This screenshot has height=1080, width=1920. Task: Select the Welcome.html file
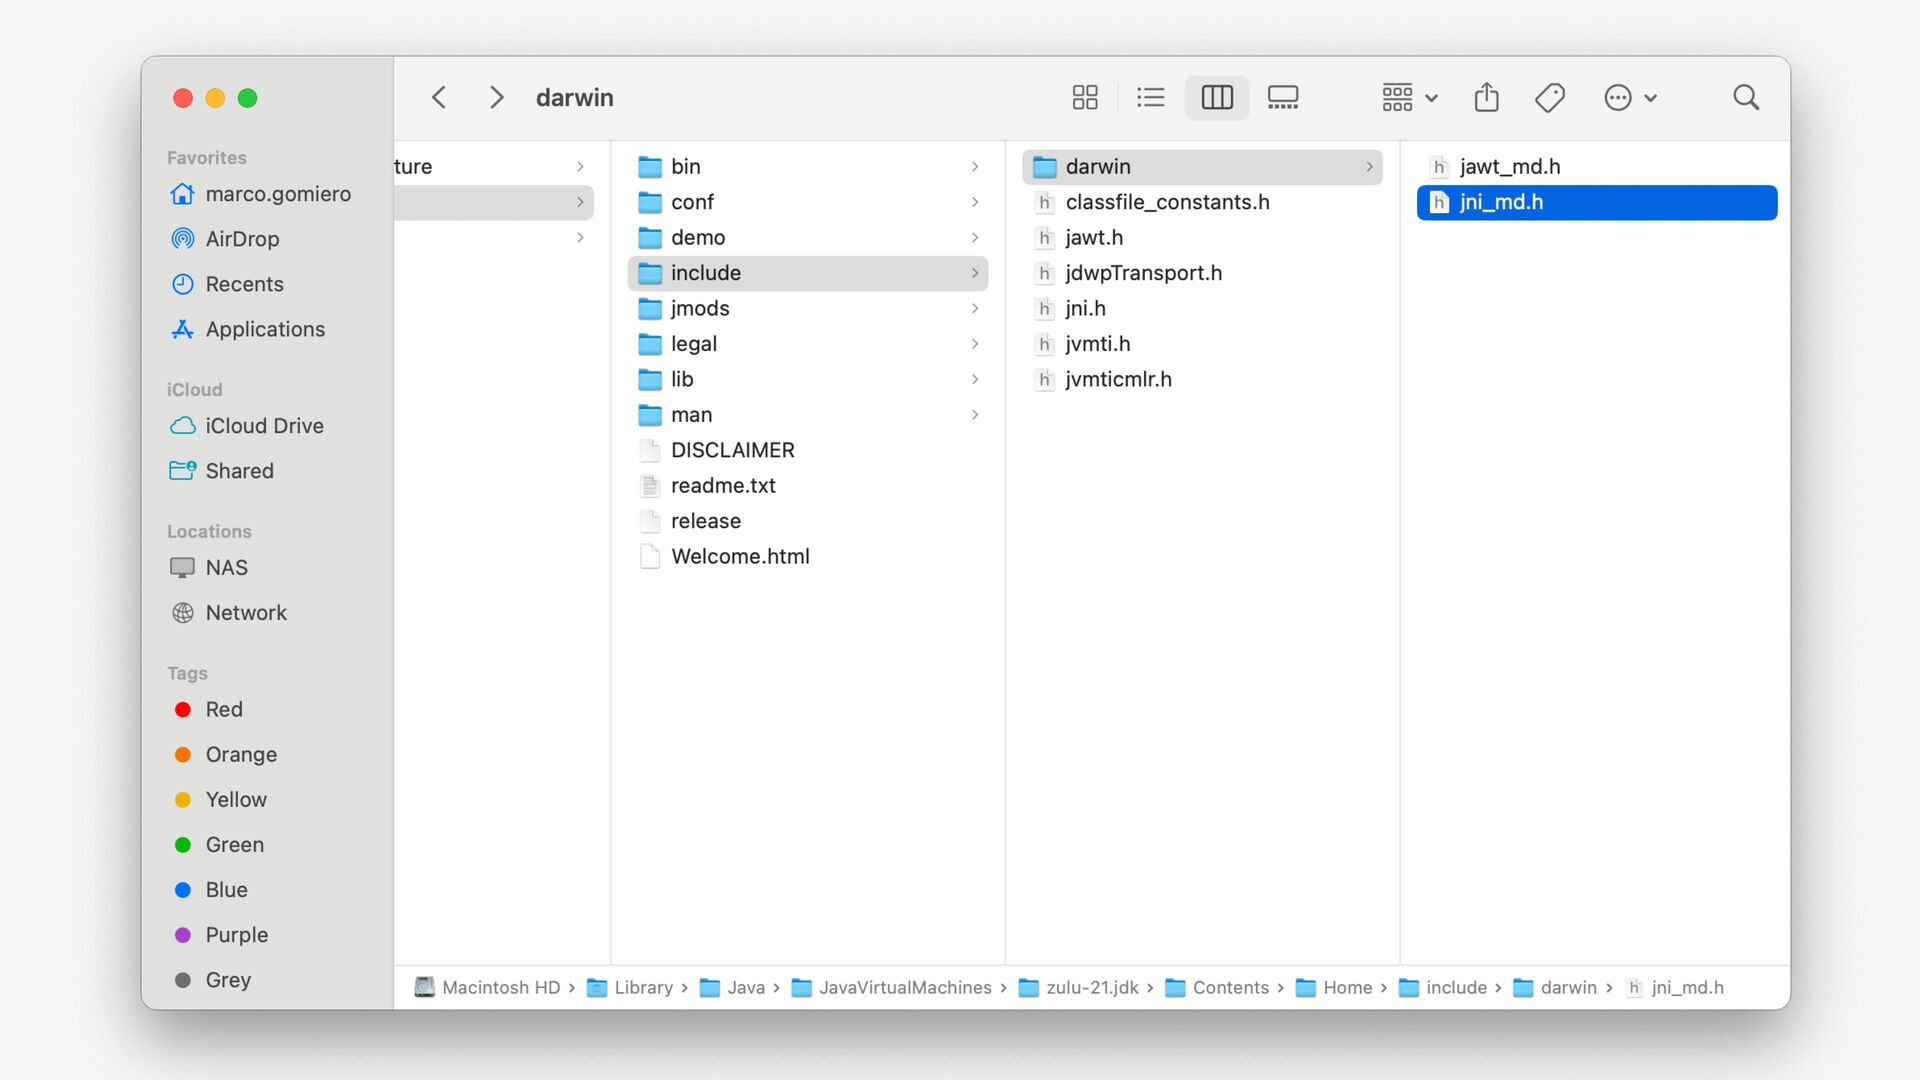(x=740, y=556)
